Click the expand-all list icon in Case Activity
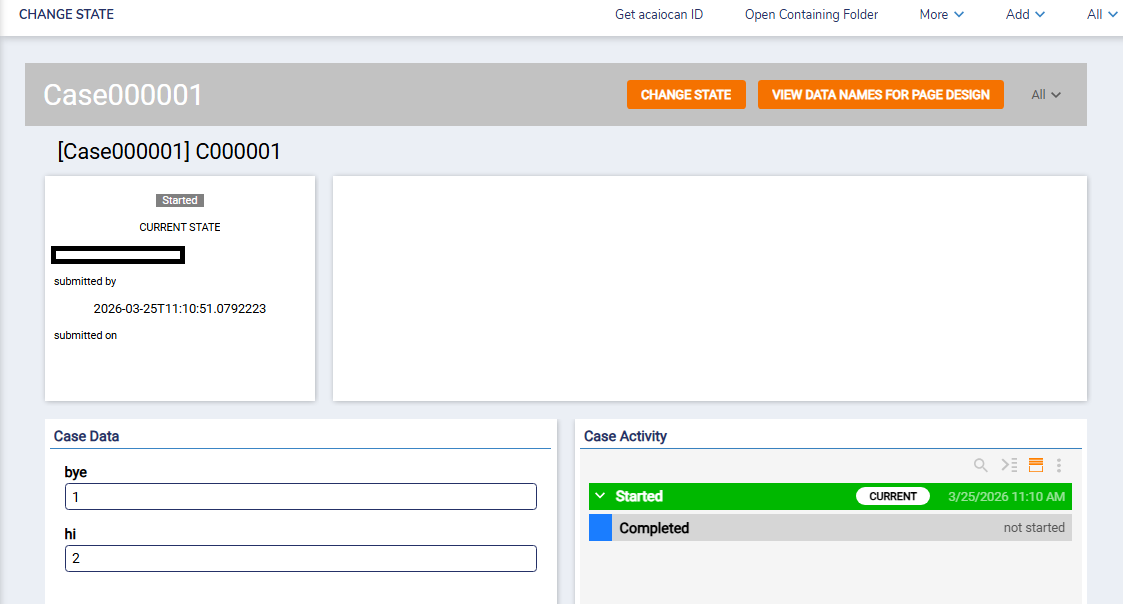Viewport: 1123px width, 604px height. (x=1009, y=465)
